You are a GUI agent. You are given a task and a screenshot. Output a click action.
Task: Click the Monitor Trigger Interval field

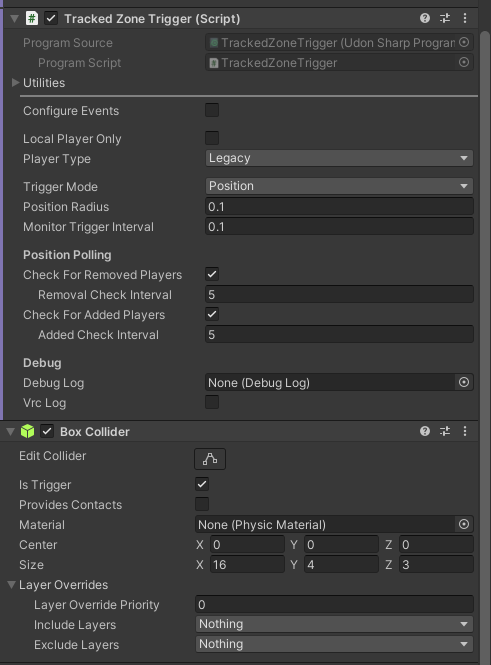click(x=339, y=226)
